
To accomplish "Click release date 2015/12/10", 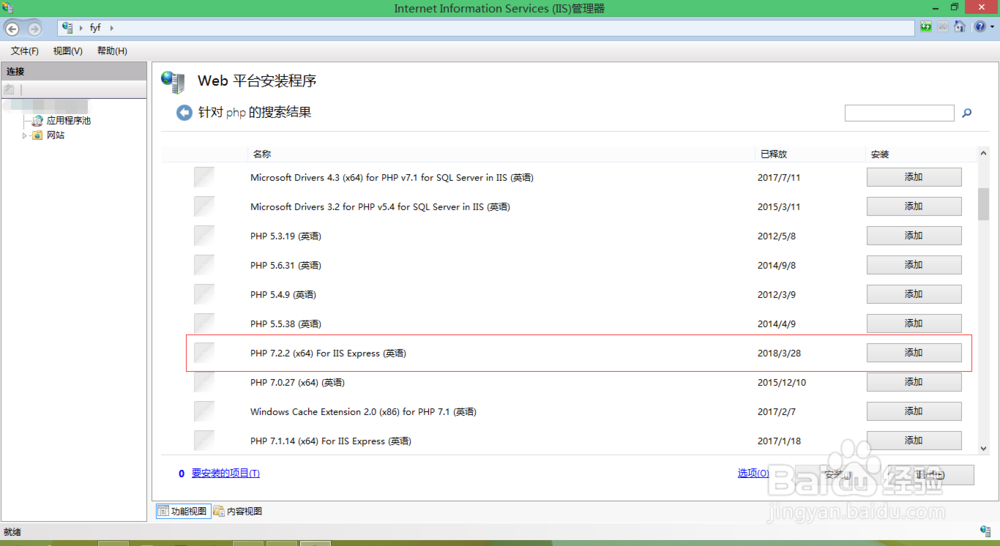I will tap(781, 383).
